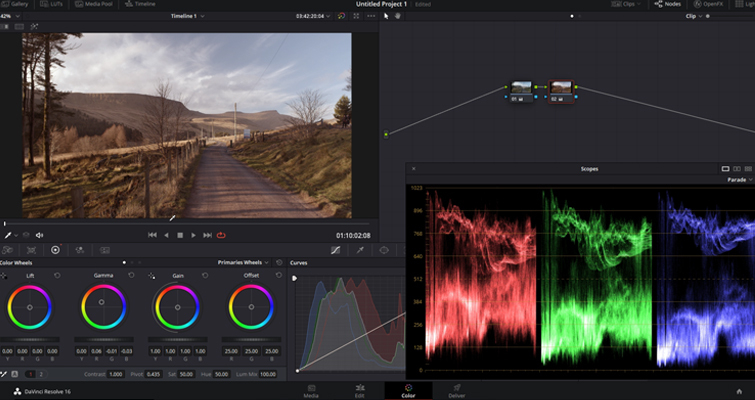755x400 pixels.
Task: Toggle the red Loop playback button
Action: pos(221,235)
